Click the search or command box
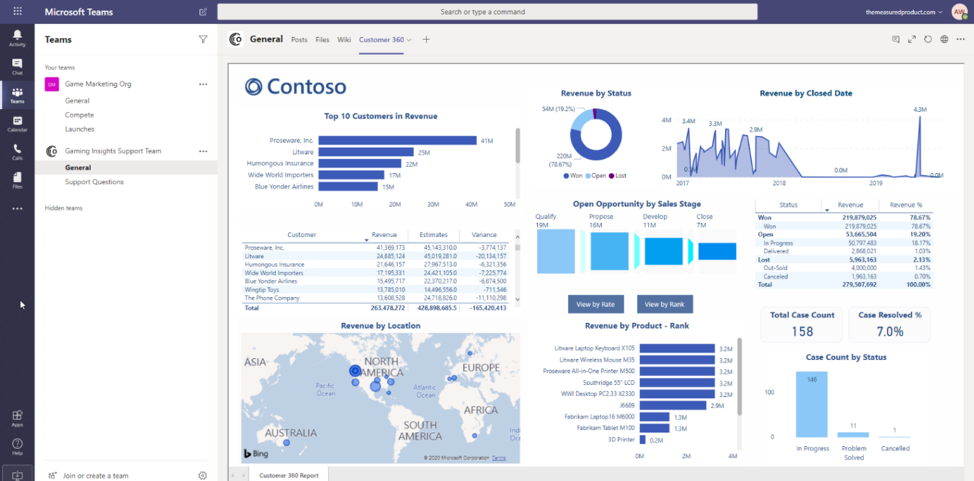The width and height of the screenshot is (974, 481). pos(480,12)
